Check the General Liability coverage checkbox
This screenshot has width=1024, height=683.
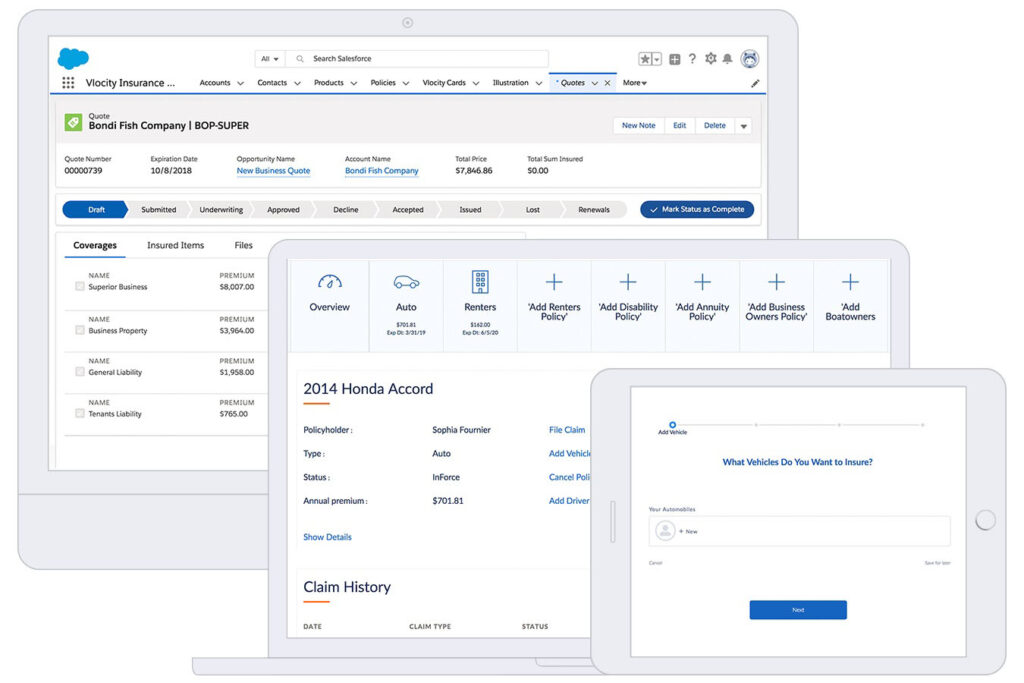79,370
